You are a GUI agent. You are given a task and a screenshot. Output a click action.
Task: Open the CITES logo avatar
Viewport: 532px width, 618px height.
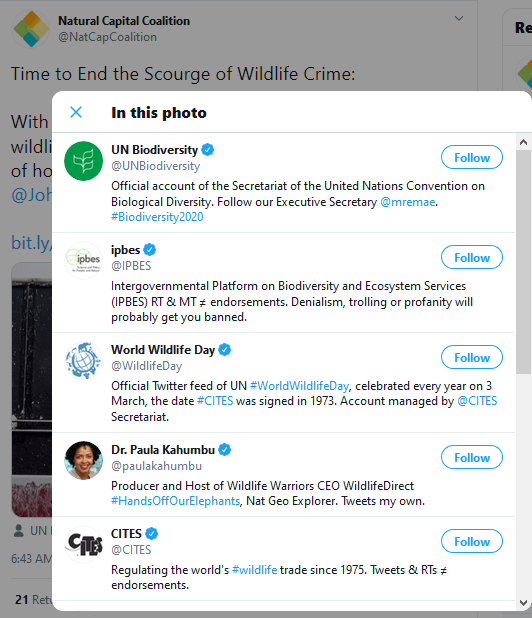[84, 544]
